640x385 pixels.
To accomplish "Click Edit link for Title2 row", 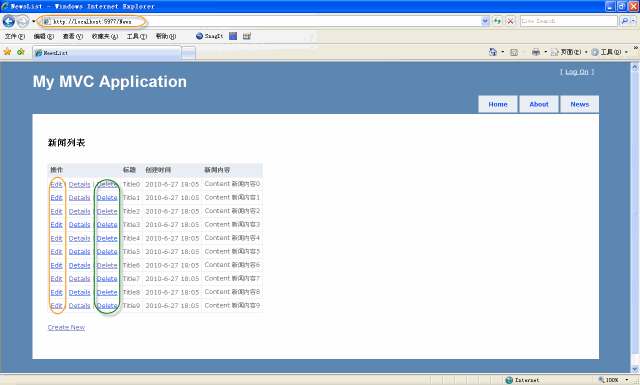I will pos(56,211).
